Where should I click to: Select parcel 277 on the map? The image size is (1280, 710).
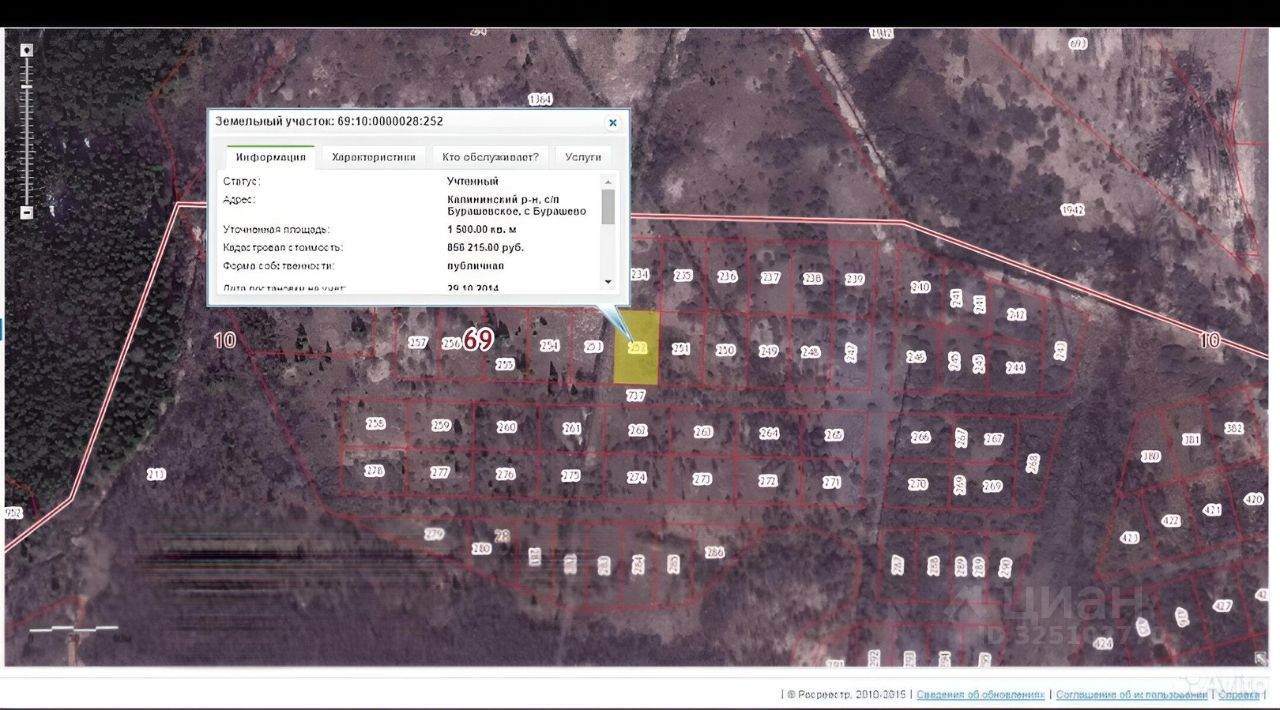pos(440,473)
